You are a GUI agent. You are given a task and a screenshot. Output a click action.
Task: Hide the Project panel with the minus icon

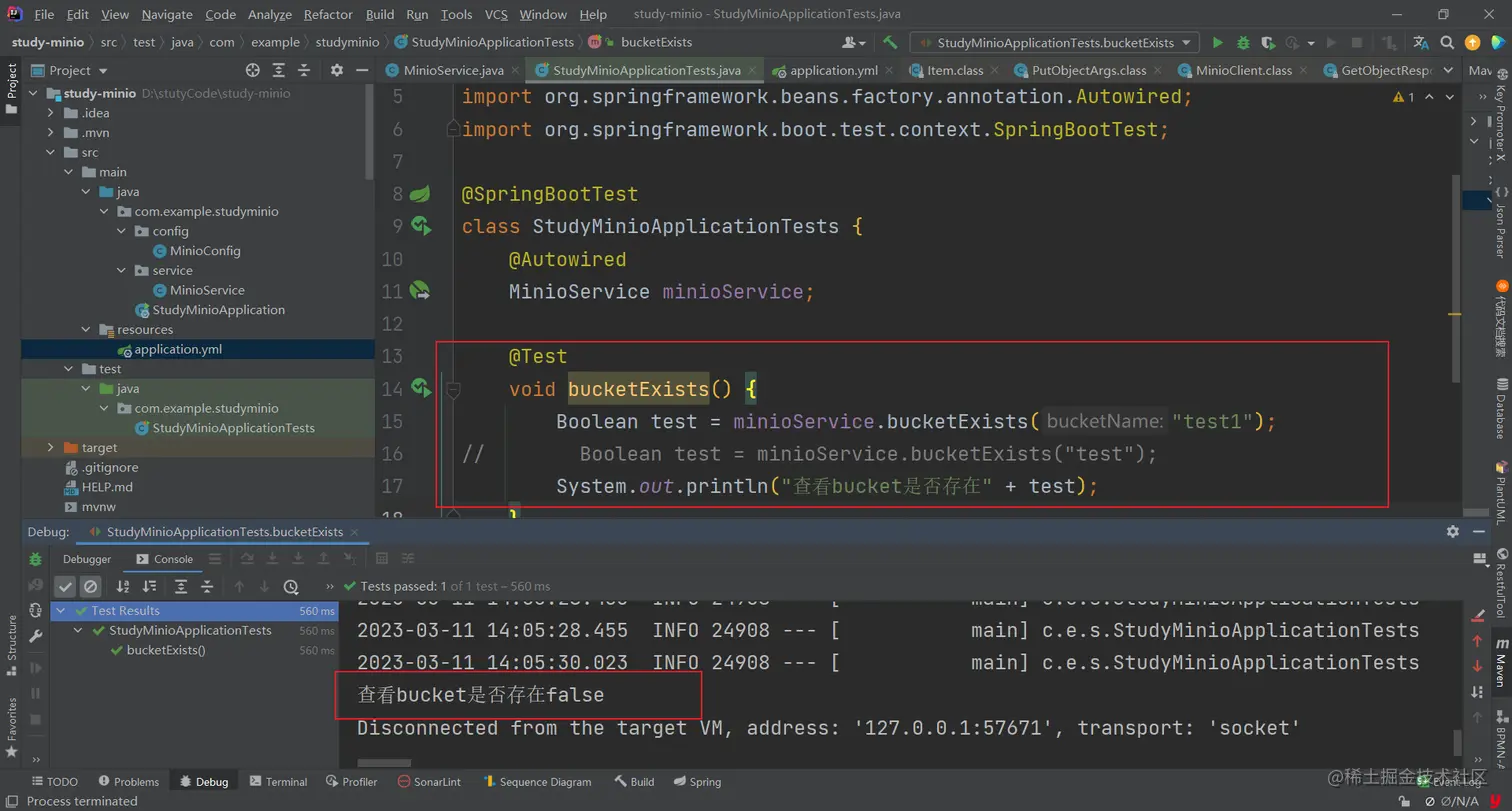click(362, 70)
